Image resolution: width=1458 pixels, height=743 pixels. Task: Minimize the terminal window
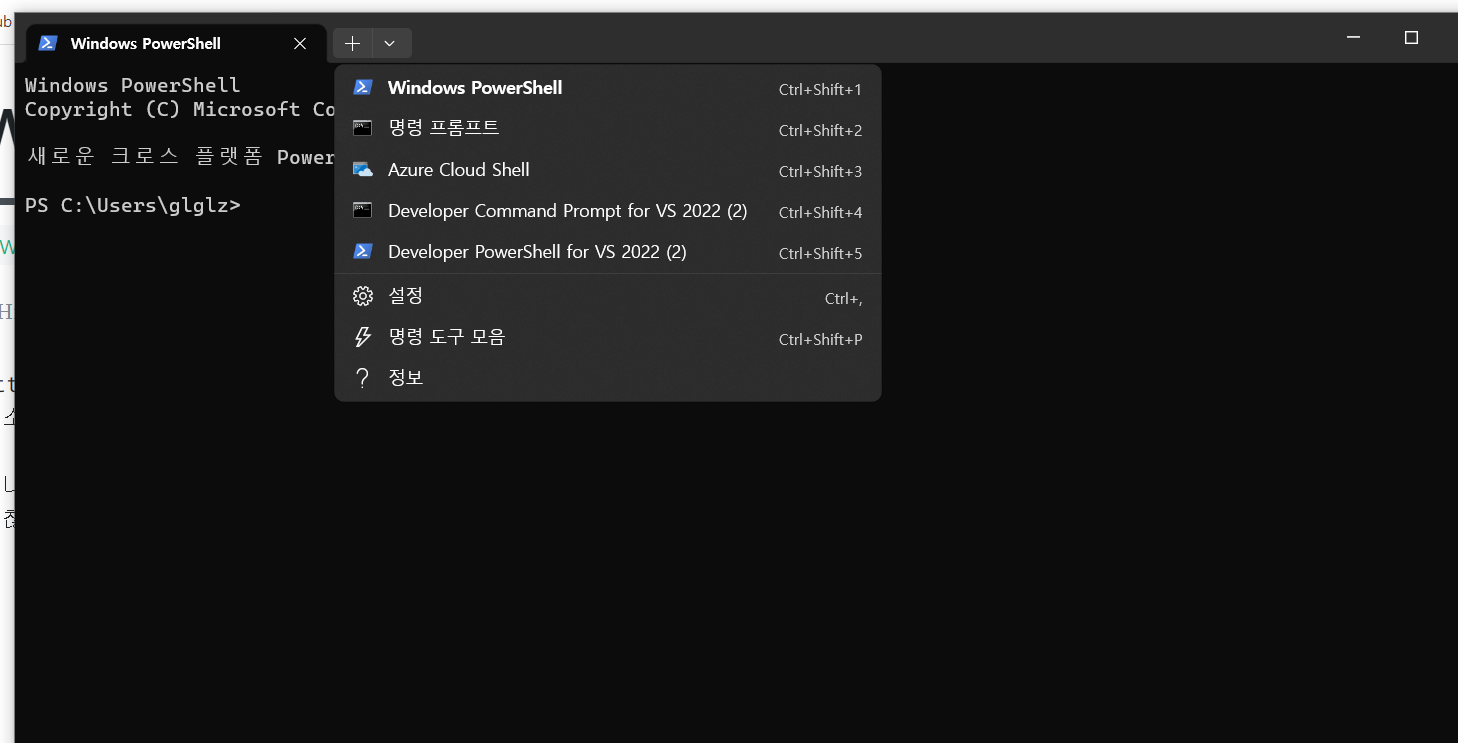pyautogui.click(x=1353, y=38)
